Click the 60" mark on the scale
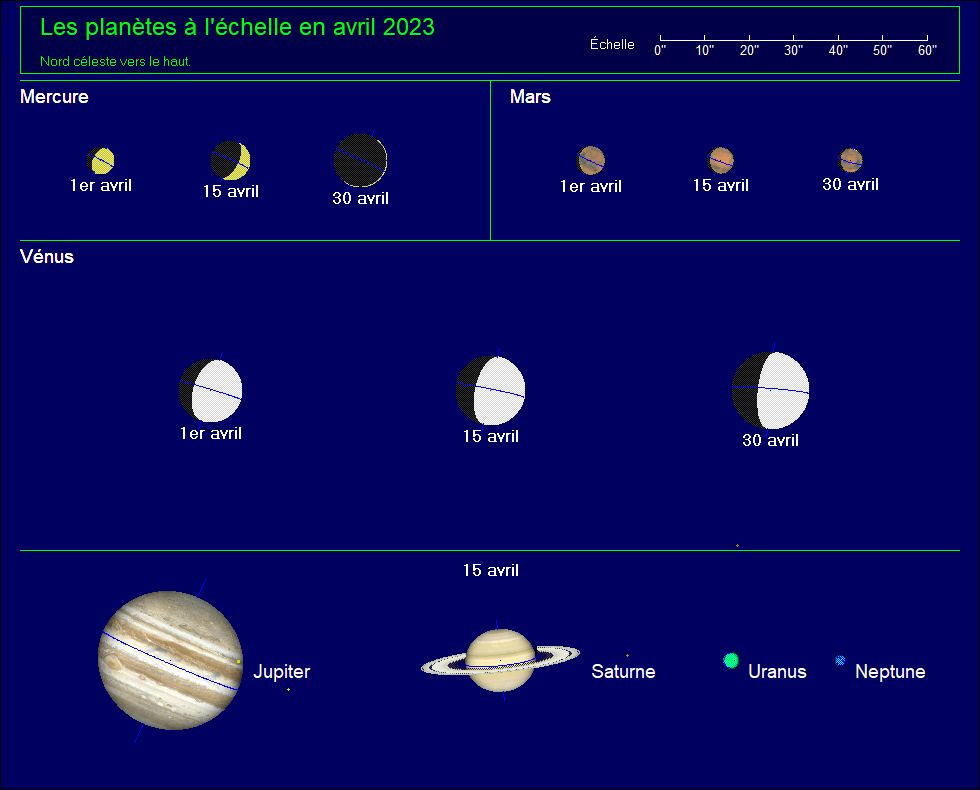Image resolution: width=980 pixels, height=790 pixels. (x=928, y=50)
